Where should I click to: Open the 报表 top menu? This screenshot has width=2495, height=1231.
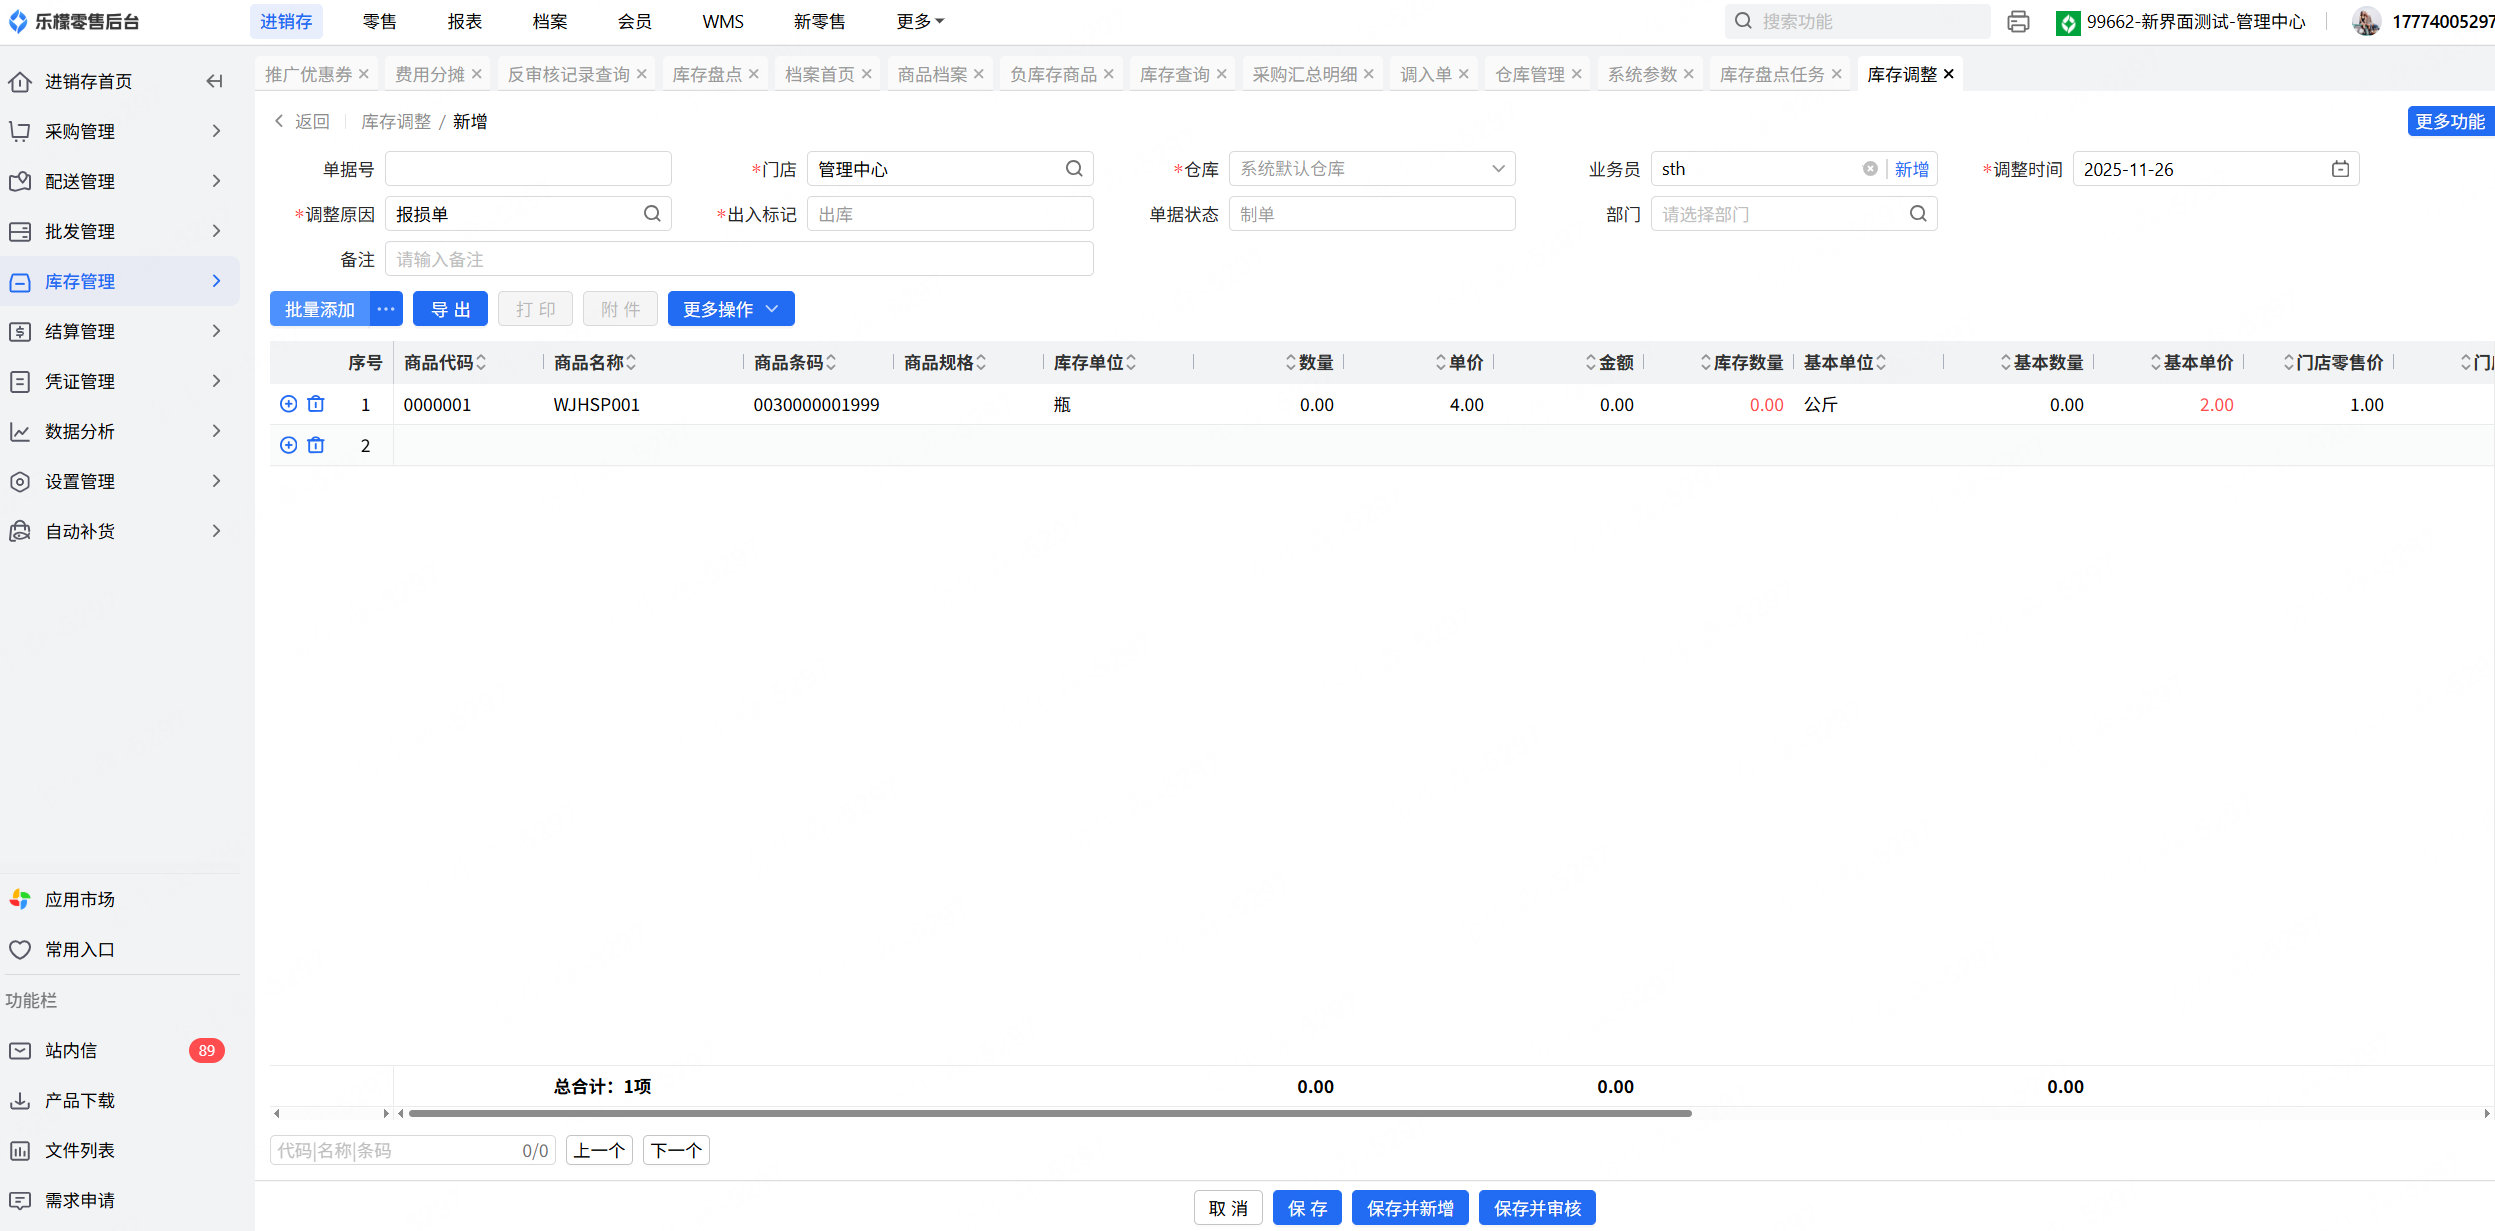464,21
